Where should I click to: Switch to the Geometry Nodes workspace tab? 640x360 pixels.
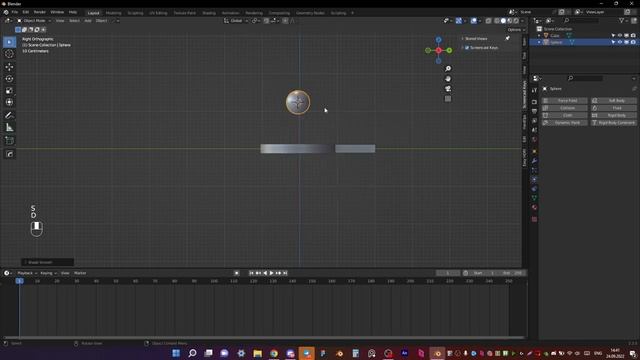point(310,13)
